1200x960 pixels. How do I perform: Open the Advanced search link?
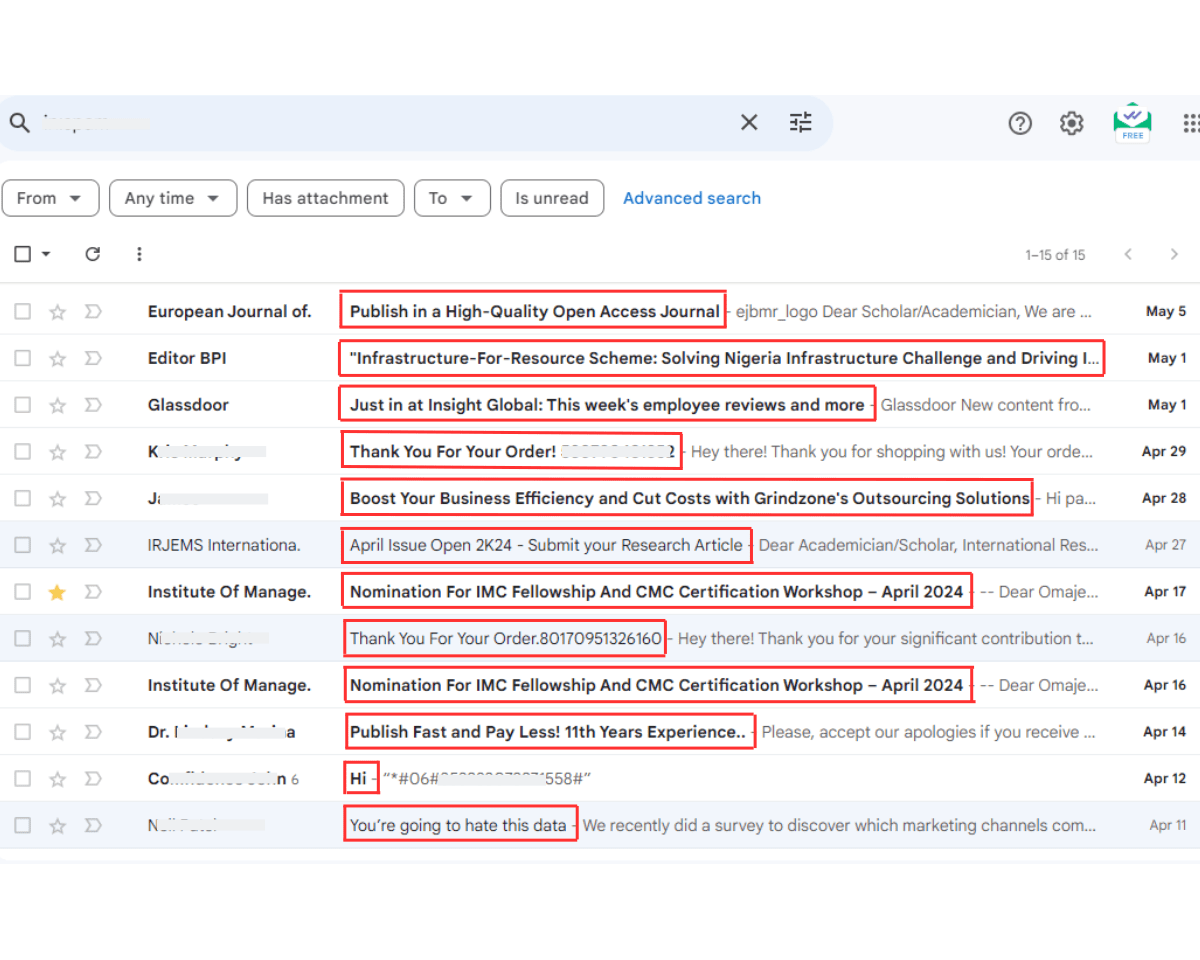coord(692,198)
